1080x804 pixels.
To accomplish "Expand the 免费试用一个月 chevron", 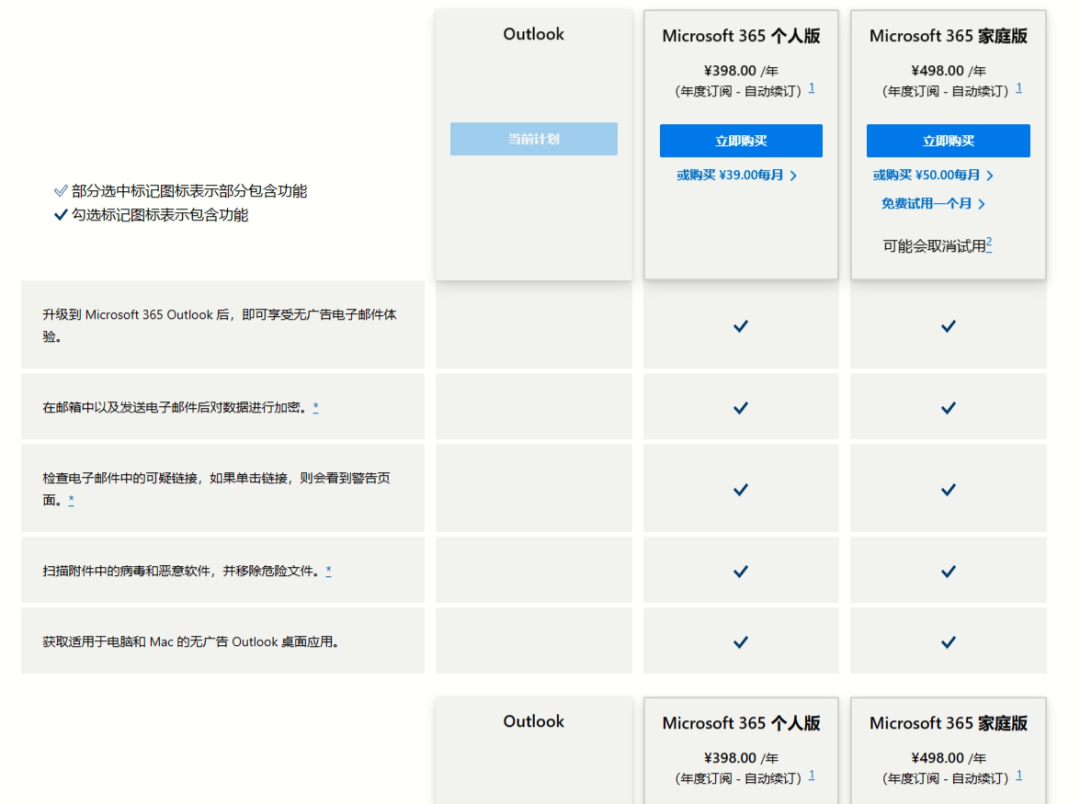I will tap(982, 203).
